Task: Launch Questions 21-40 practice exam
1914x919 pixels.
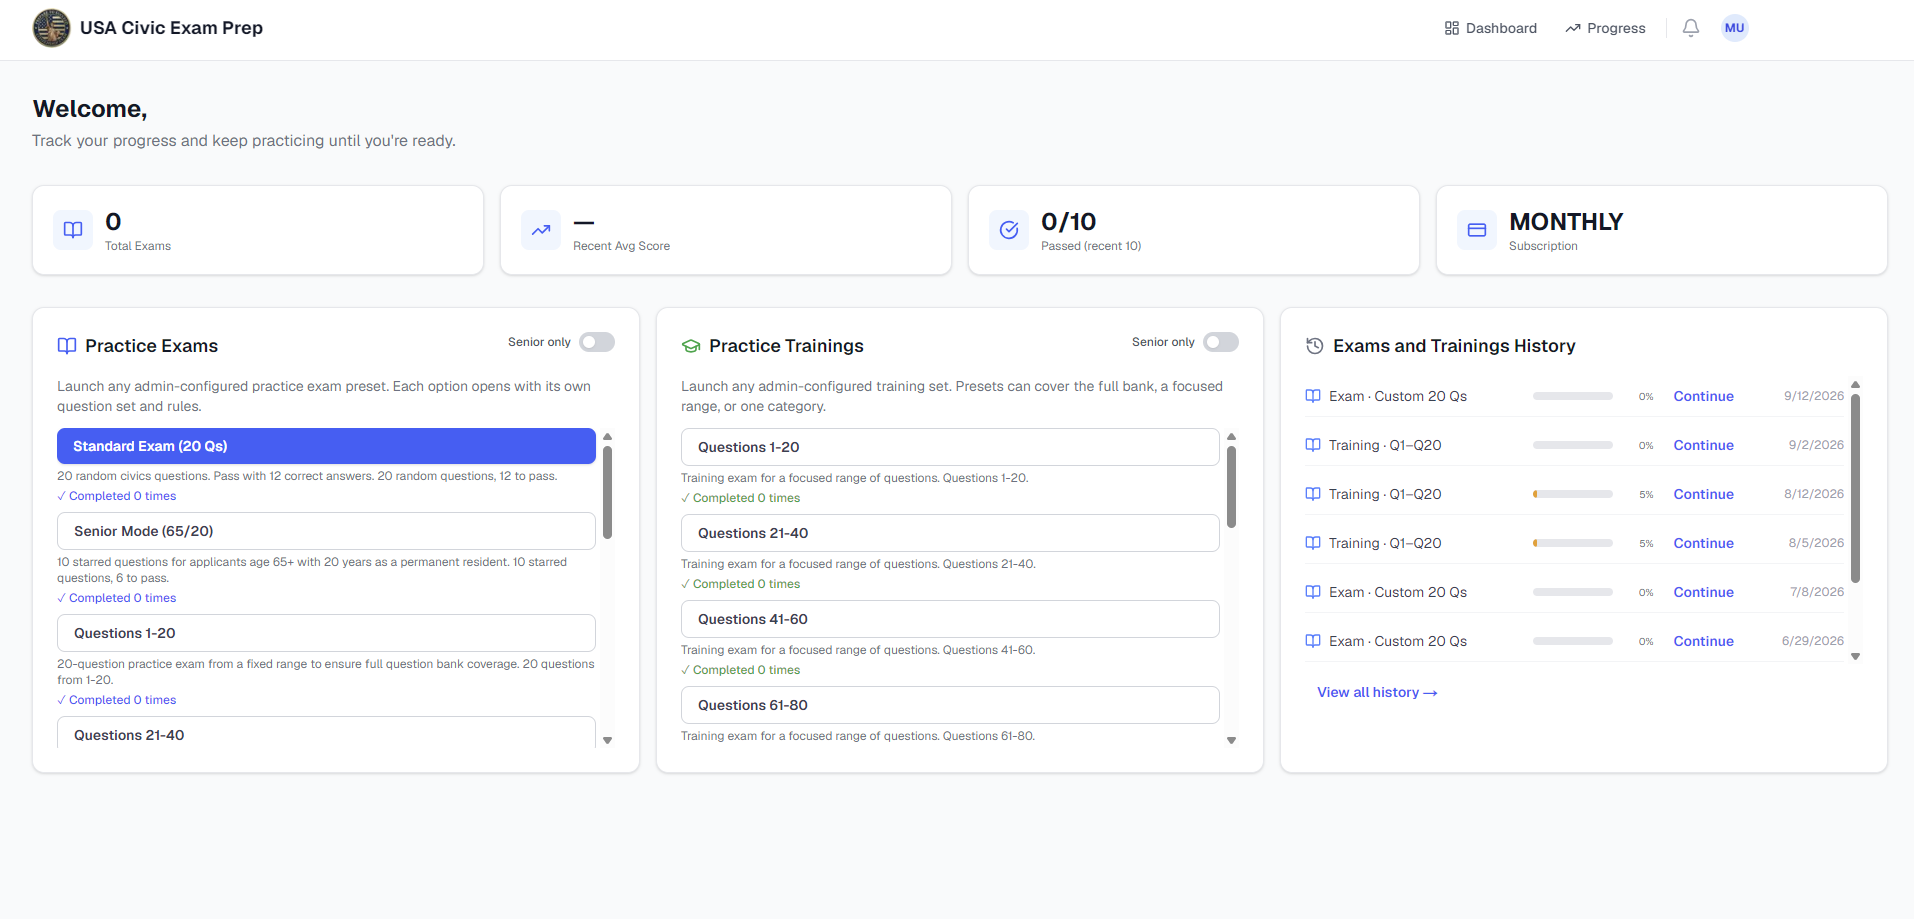Action: click(x=326, y=733)
